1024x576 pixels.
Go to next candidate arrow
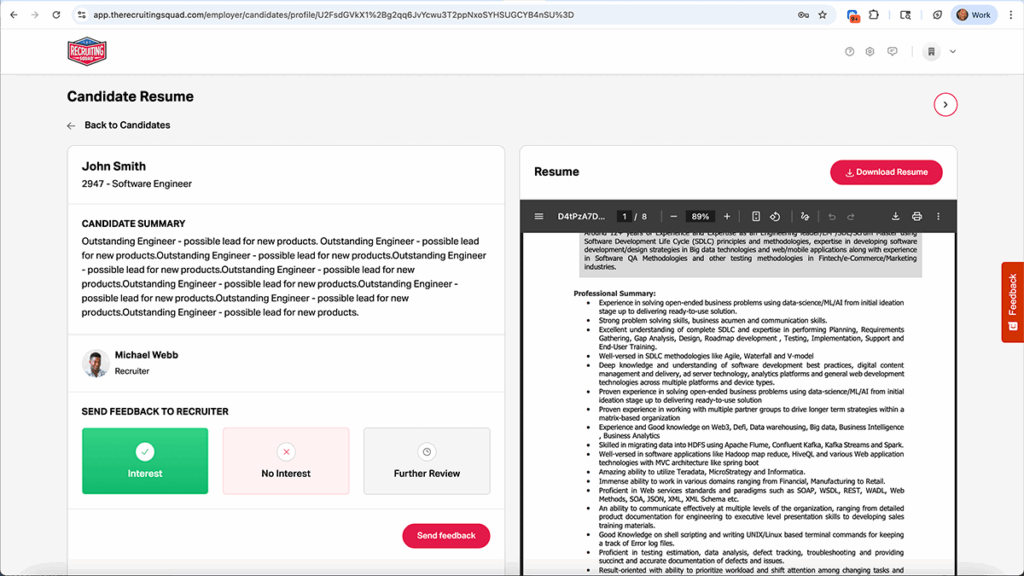point(945,105)
